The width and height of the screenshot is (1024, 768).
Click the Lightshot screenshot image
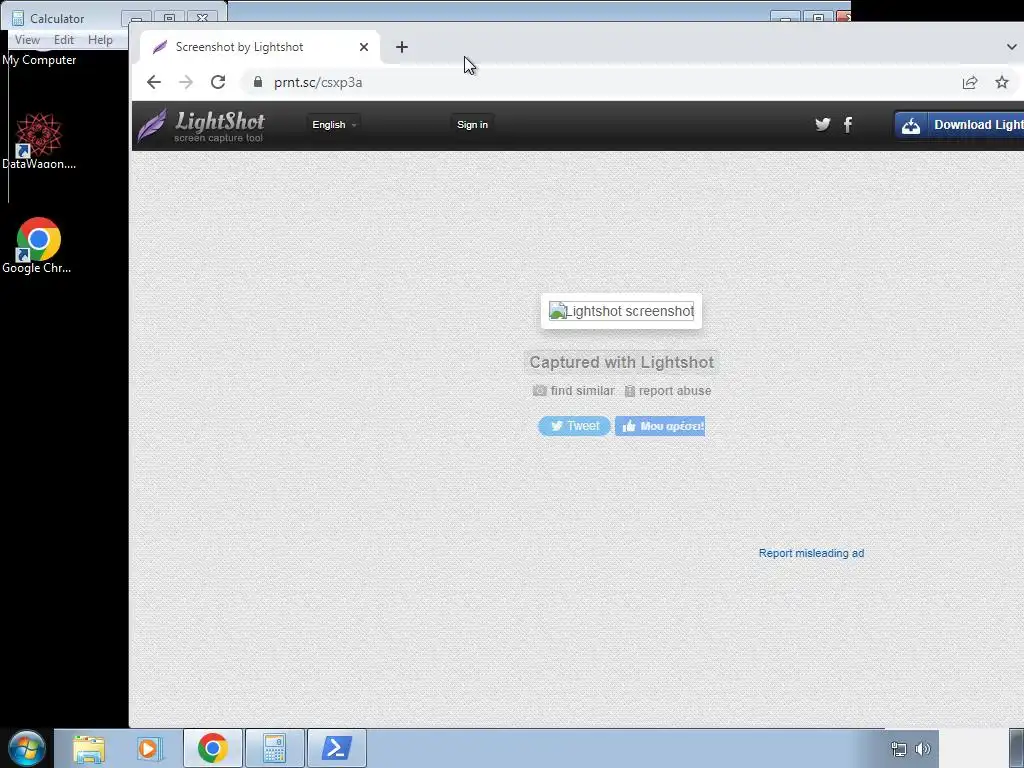point(621,311)
